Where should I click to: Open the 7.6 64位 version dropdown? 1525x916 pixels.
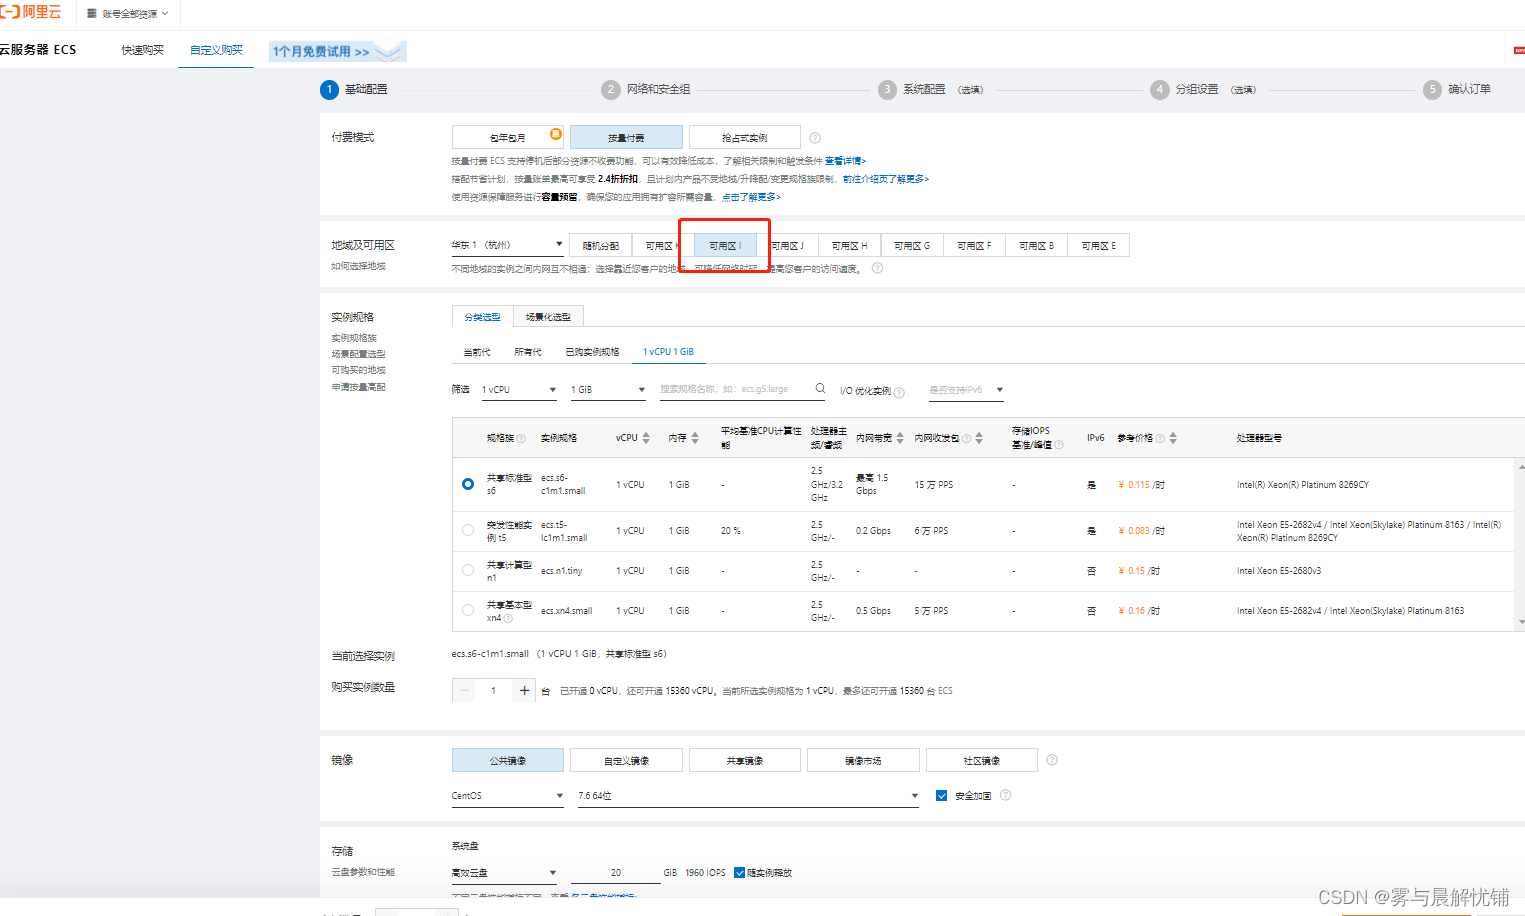click(748, 796)
